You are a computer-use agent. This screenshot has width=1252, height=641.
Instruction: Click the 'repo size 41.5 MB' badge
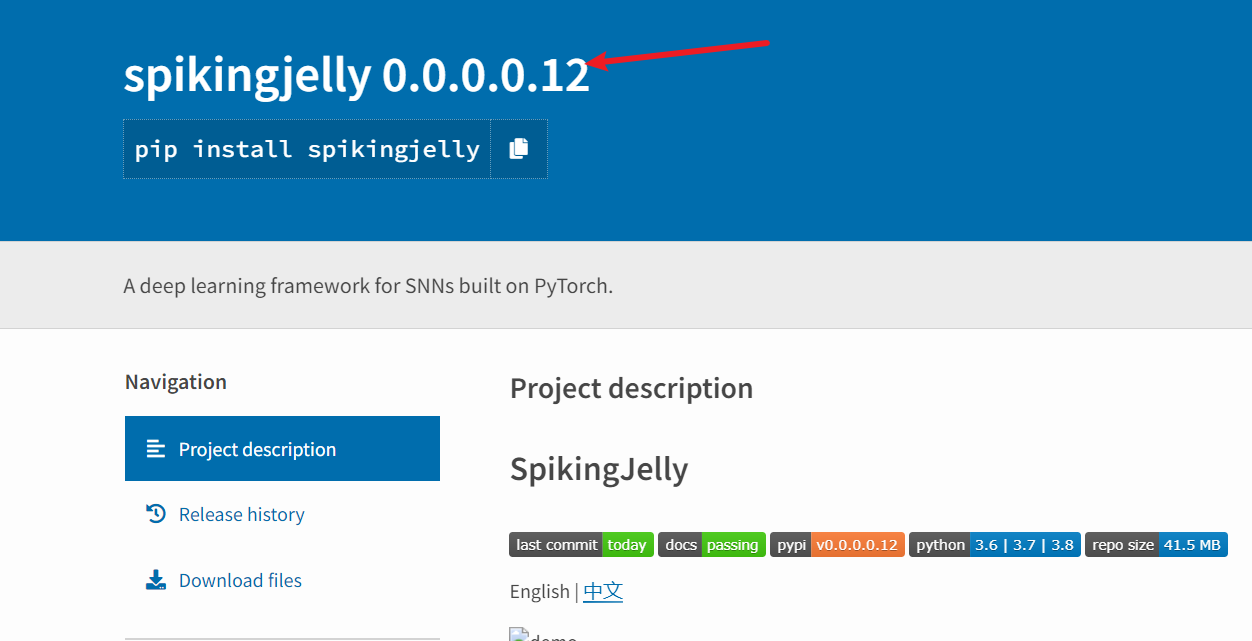(1156, 544)
